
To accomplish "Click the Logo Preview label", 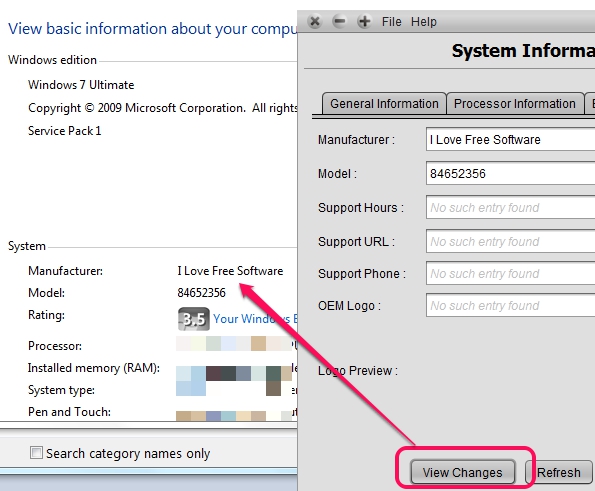I will tap(357, 370).
